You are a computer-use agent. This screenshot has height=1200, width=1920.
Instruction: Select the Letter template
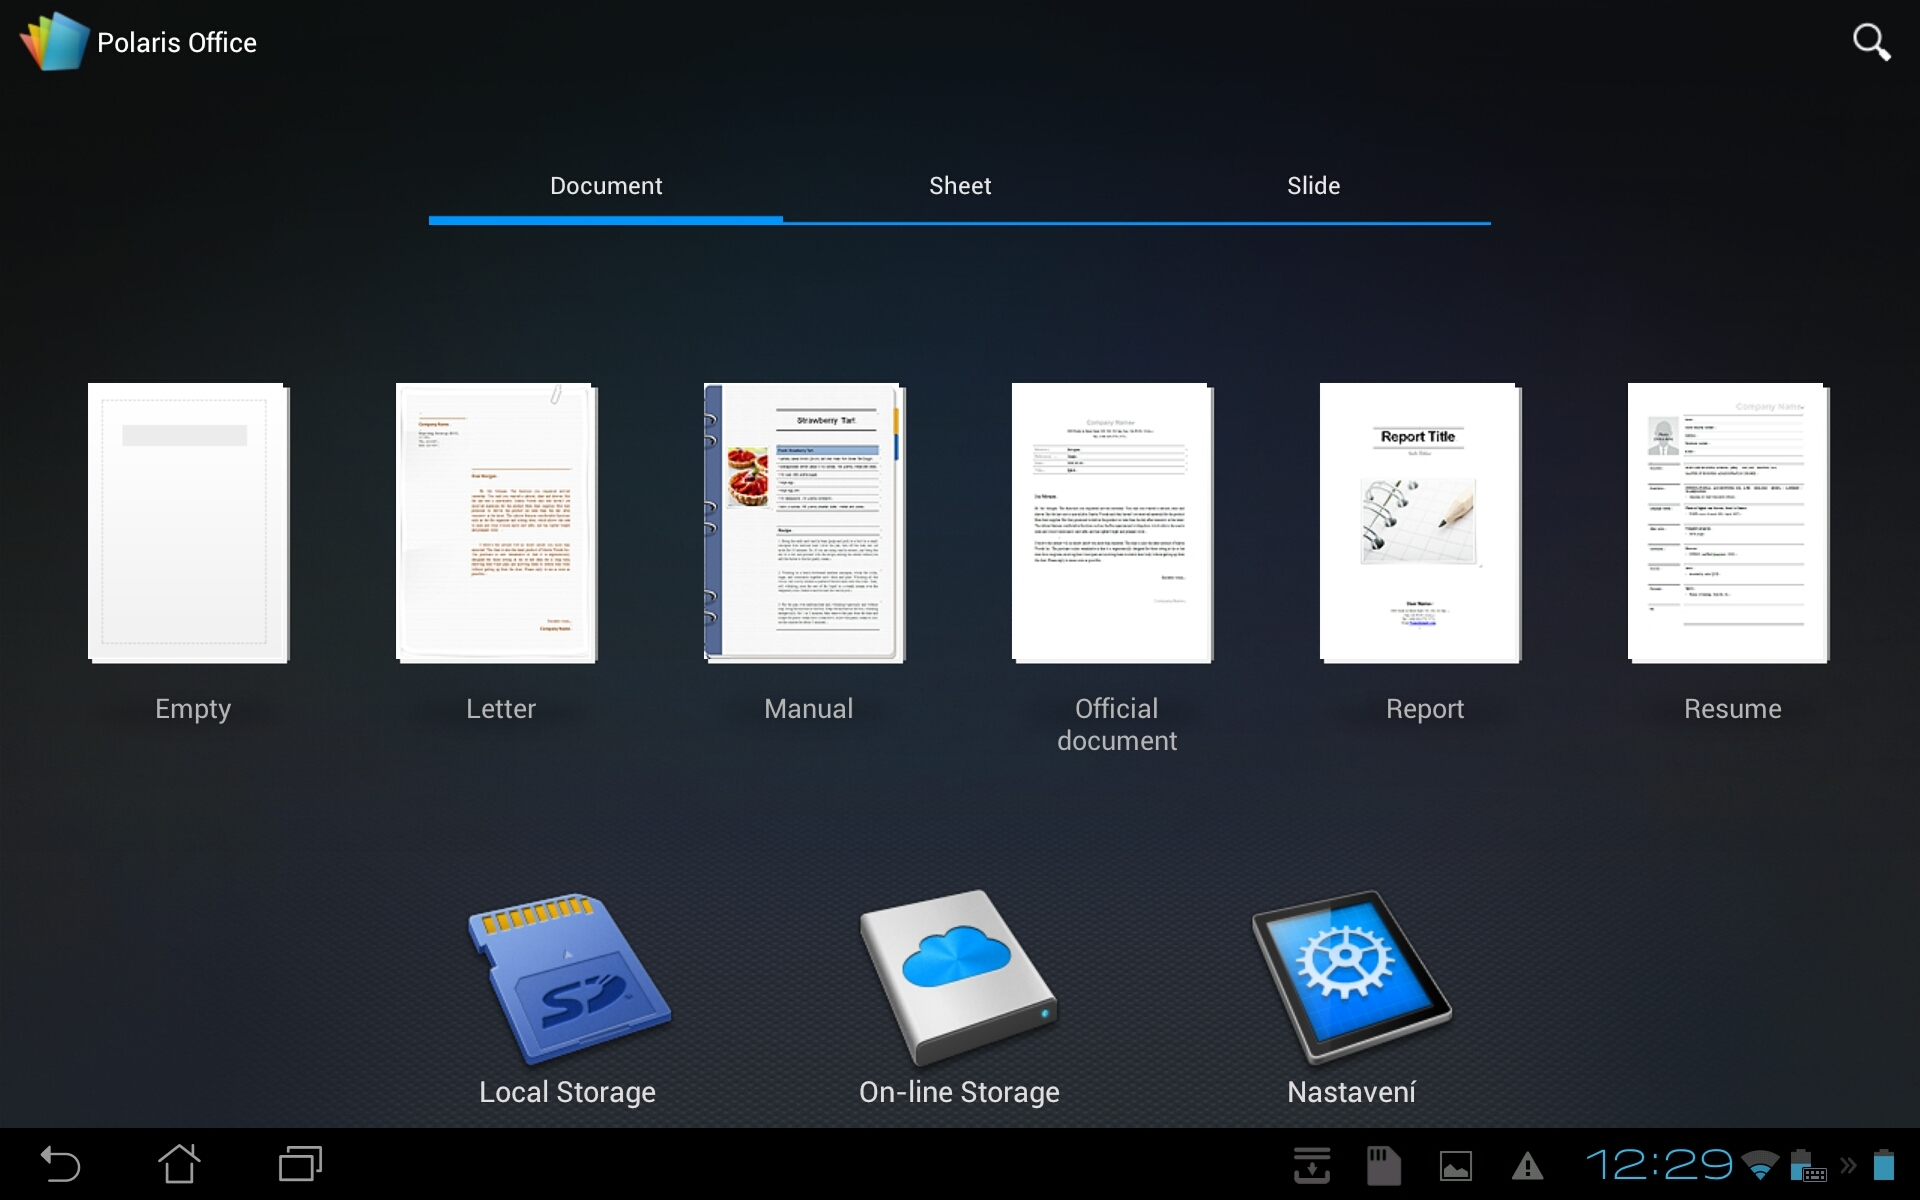tap(498, 522)
